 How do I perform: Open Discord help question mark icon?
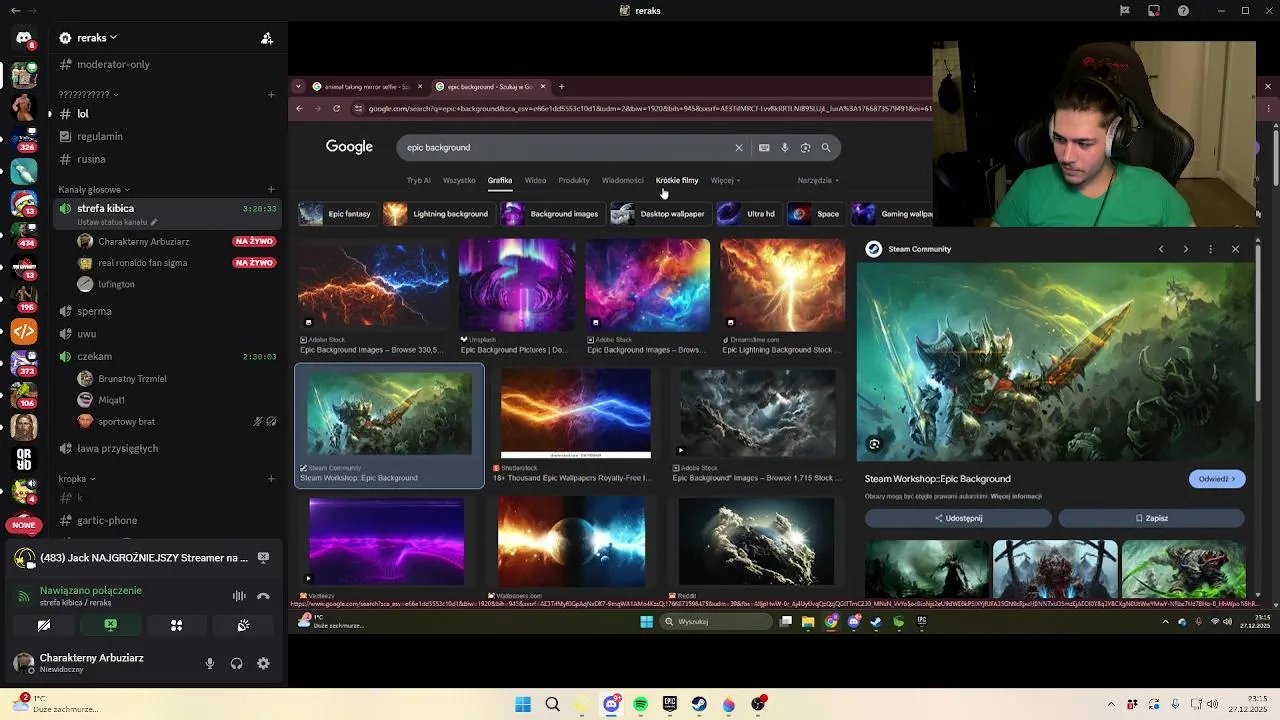[1184, 11]
